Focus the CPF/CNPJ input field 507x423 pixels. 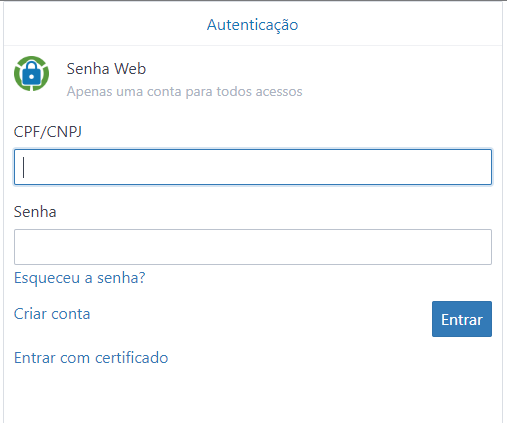[x=253, y=167]
